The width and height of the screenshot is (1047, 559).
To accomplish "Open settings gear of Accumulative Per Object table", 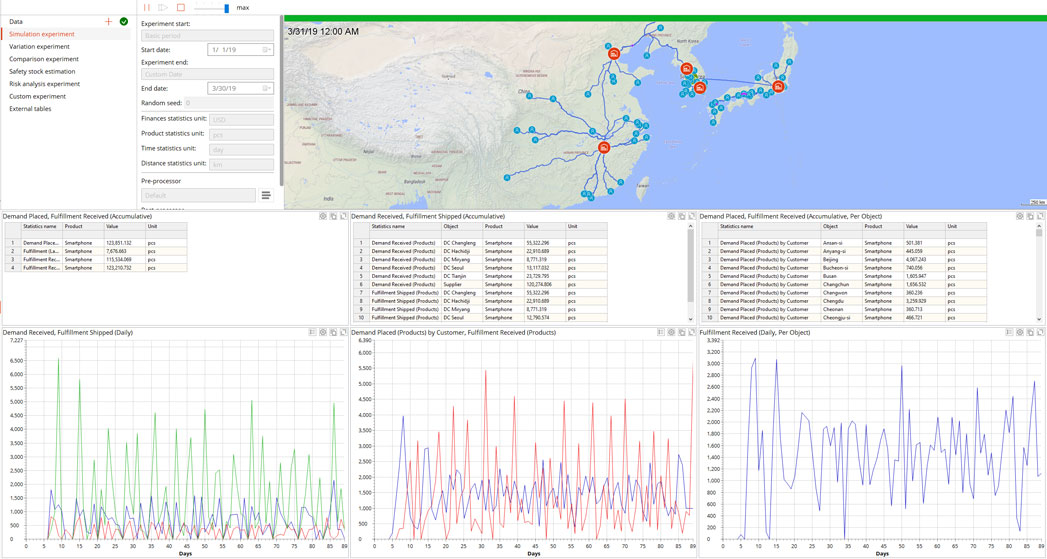I will tap(1020, 216).
